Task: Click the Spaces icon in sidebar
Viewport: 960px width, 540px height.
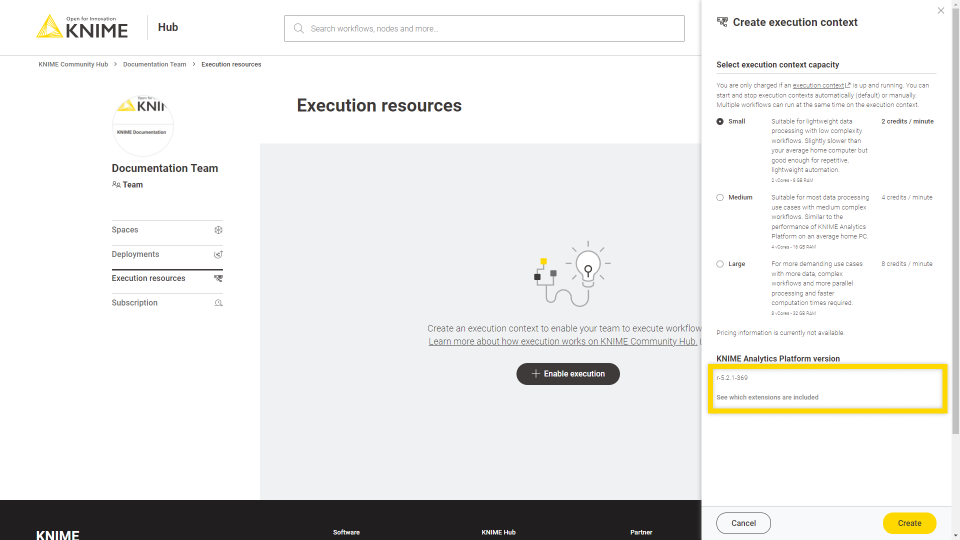Action: point(218,230)
